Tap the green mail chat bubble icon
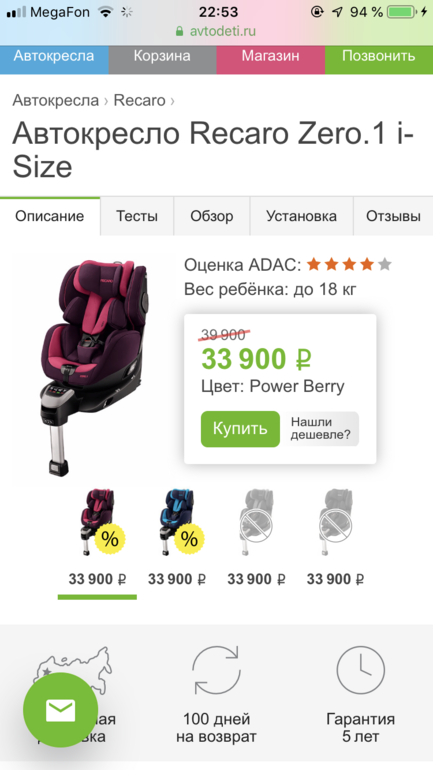This screenshot has width=433, height=770. coord(60,710)
